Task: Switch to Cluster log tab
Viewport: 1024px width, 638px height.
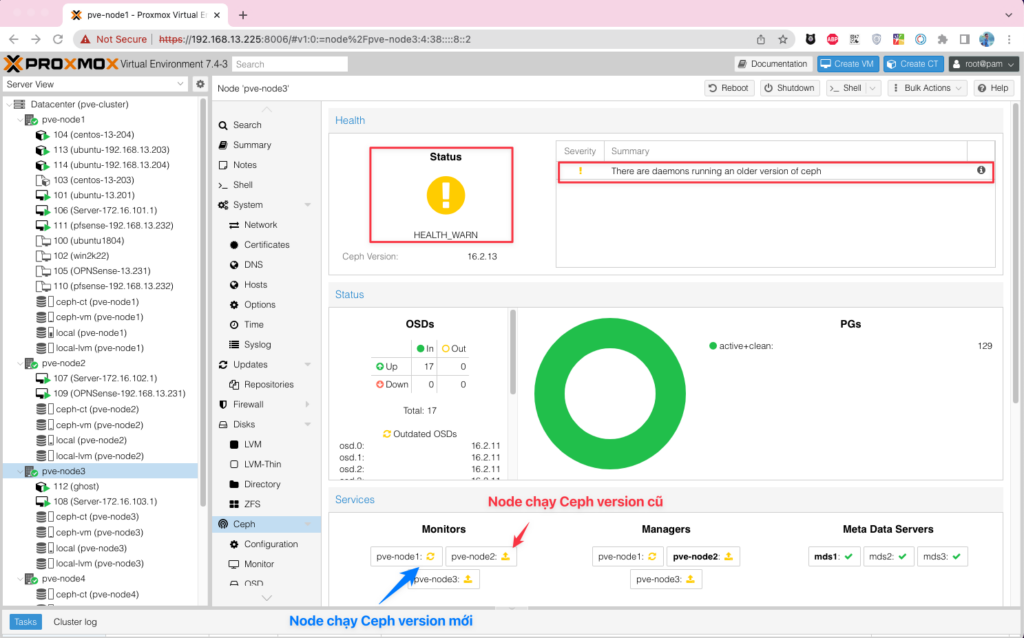Action: pos(75,622)
